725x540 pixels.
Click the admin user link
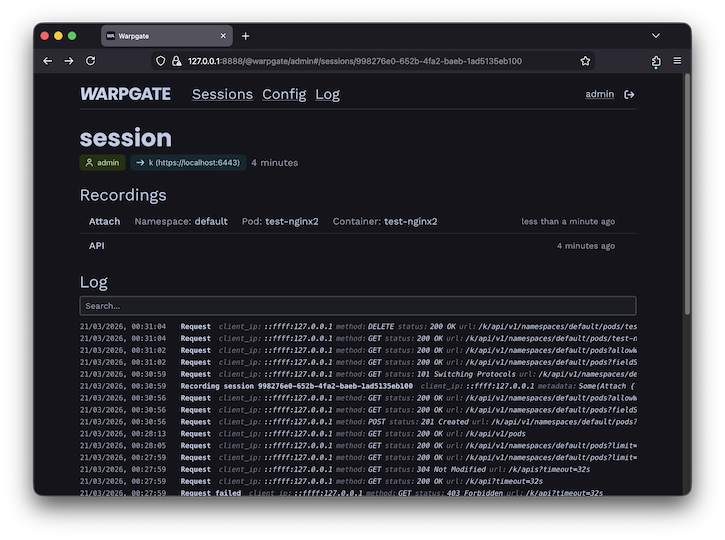599,94
